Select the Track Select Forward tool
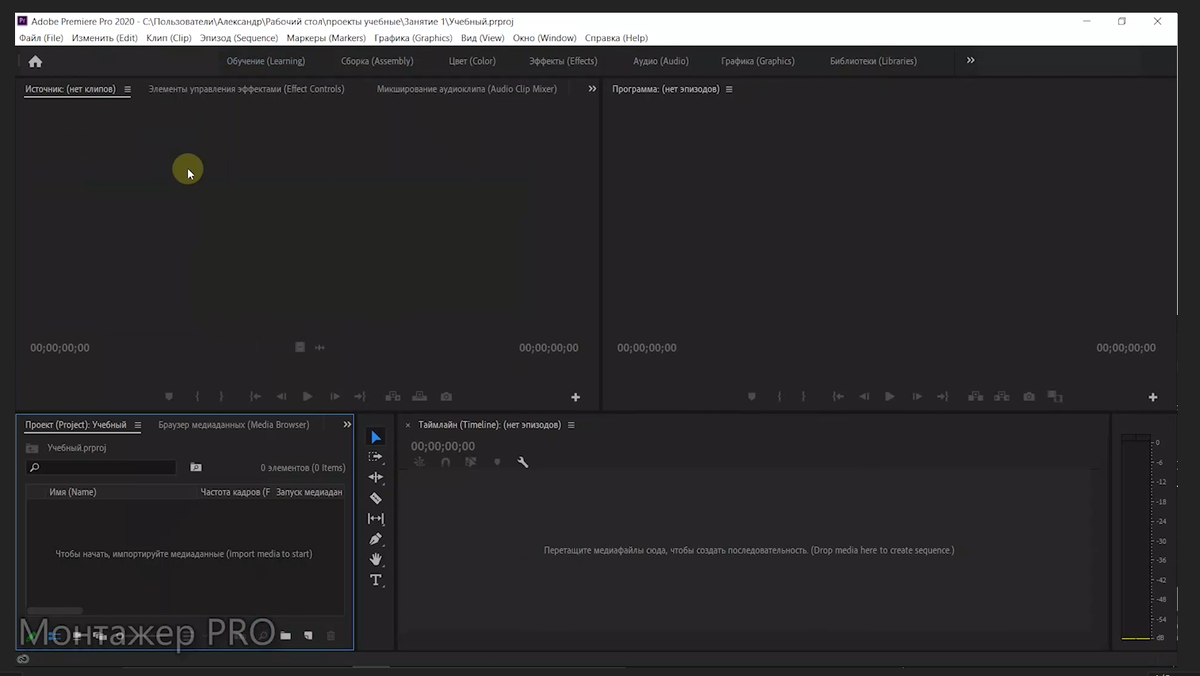The height and width of the screenshot is (676, 1200). click(x=376, y=457)
